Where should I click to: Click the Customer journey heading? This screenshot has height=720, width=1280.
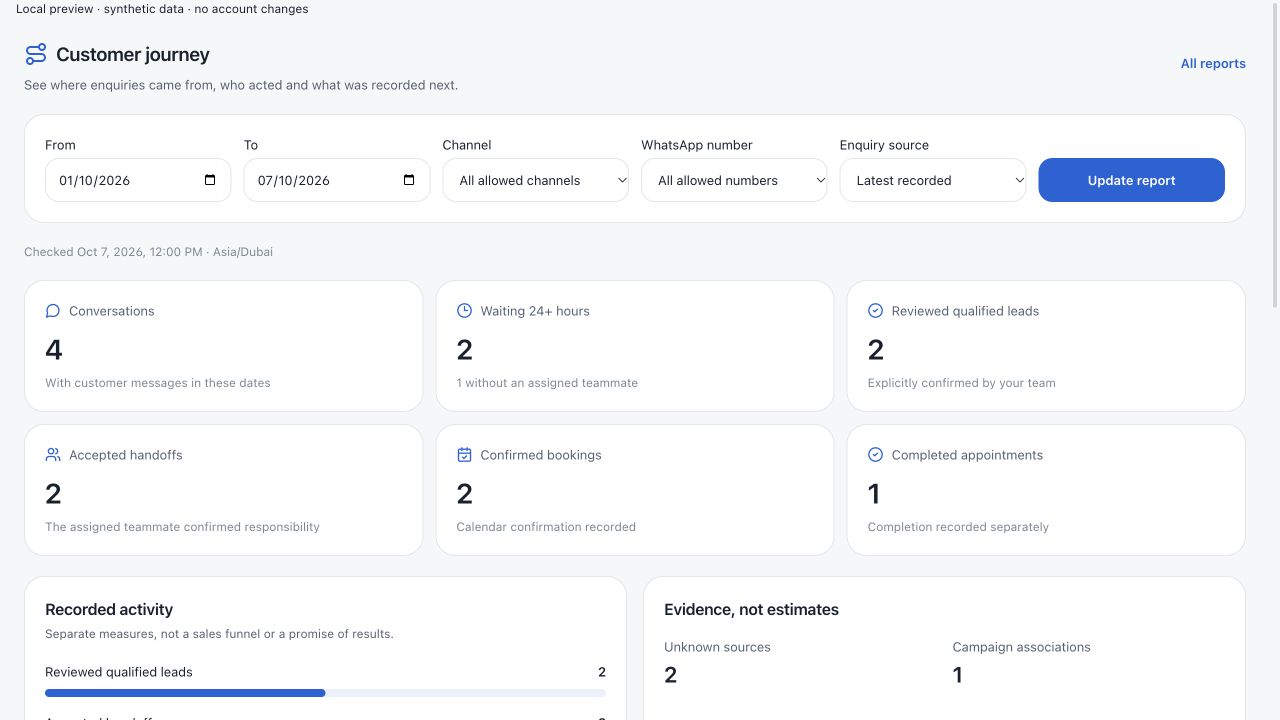pyautogui.click(x=133, y=54)
